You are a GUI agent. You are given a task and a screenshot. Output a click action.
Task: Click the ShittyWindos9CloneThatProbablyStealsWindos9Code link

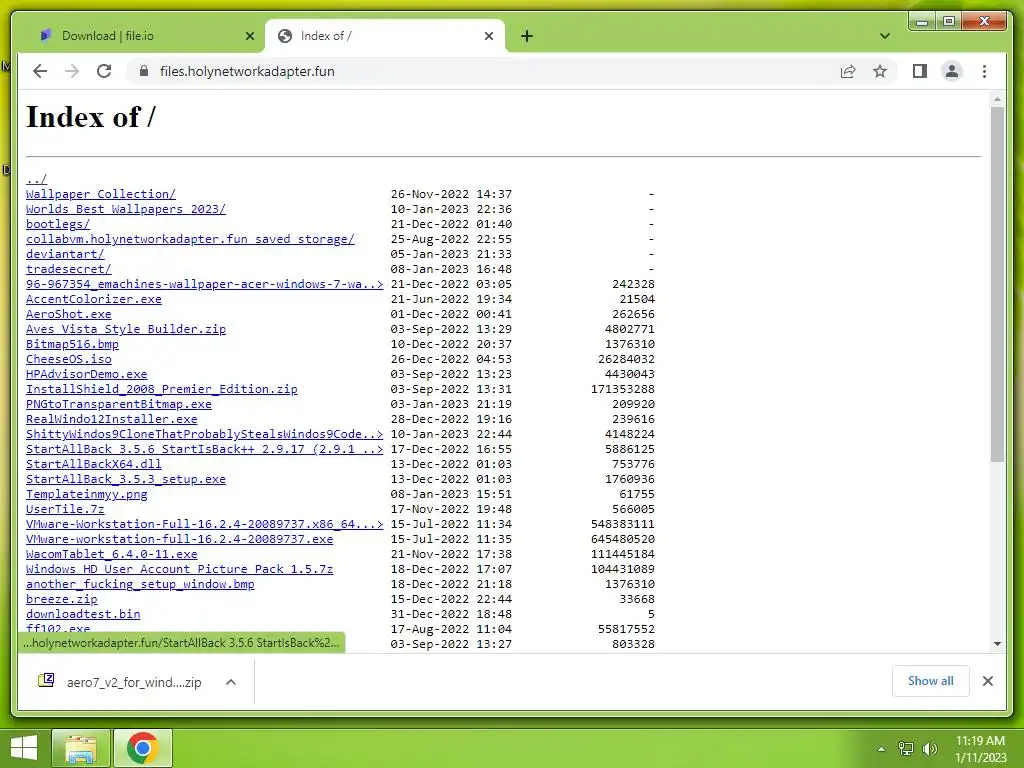(x=204, y=434)
